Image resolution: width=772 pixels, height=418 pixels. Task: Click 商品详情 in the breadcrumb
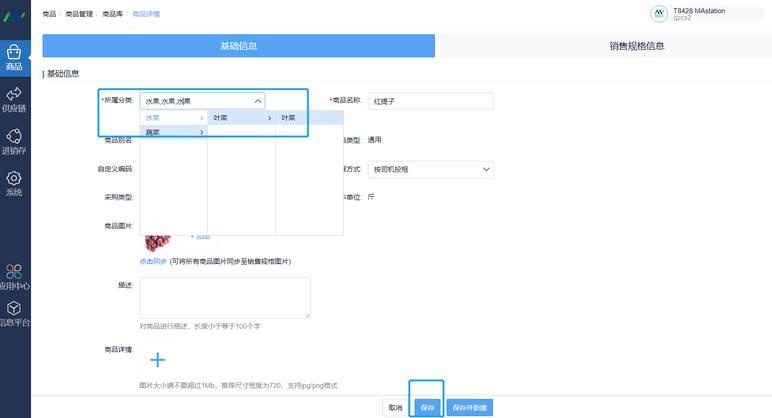(146, 14)
